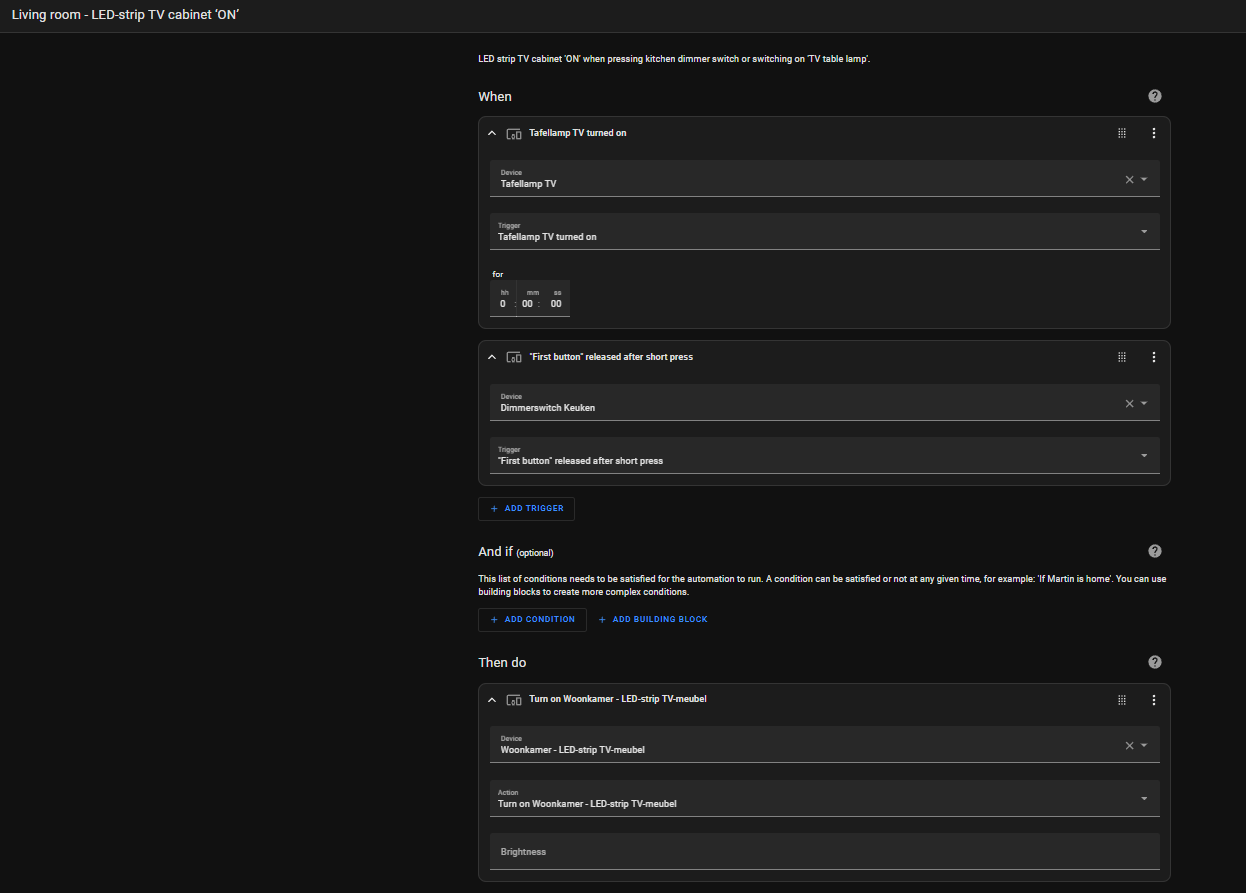The width and height of the screenshot is (1246, 893).
Task: Open help for the Then do section
Action: (x=1155, y=662)
